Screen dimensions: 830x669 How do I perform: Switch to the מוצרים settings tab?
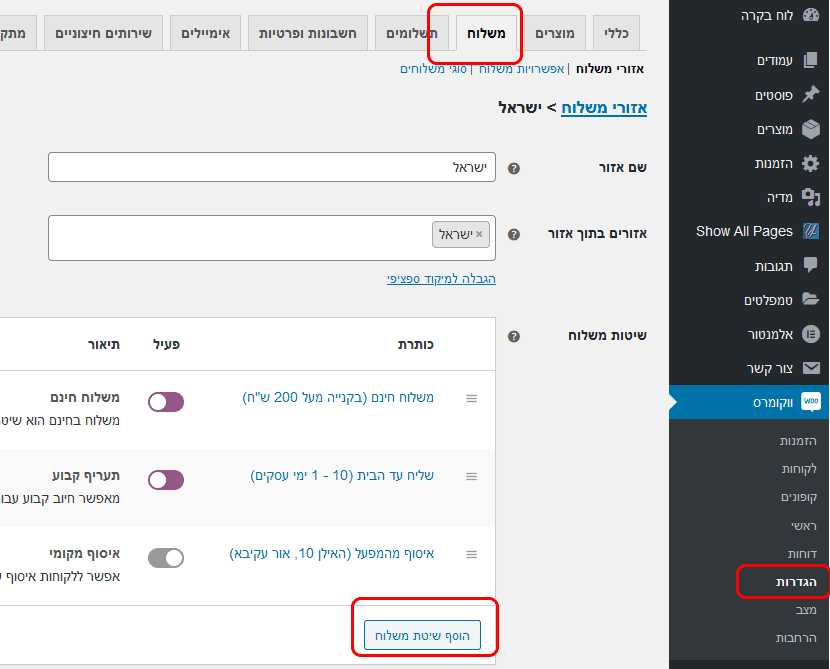[554, 33]
